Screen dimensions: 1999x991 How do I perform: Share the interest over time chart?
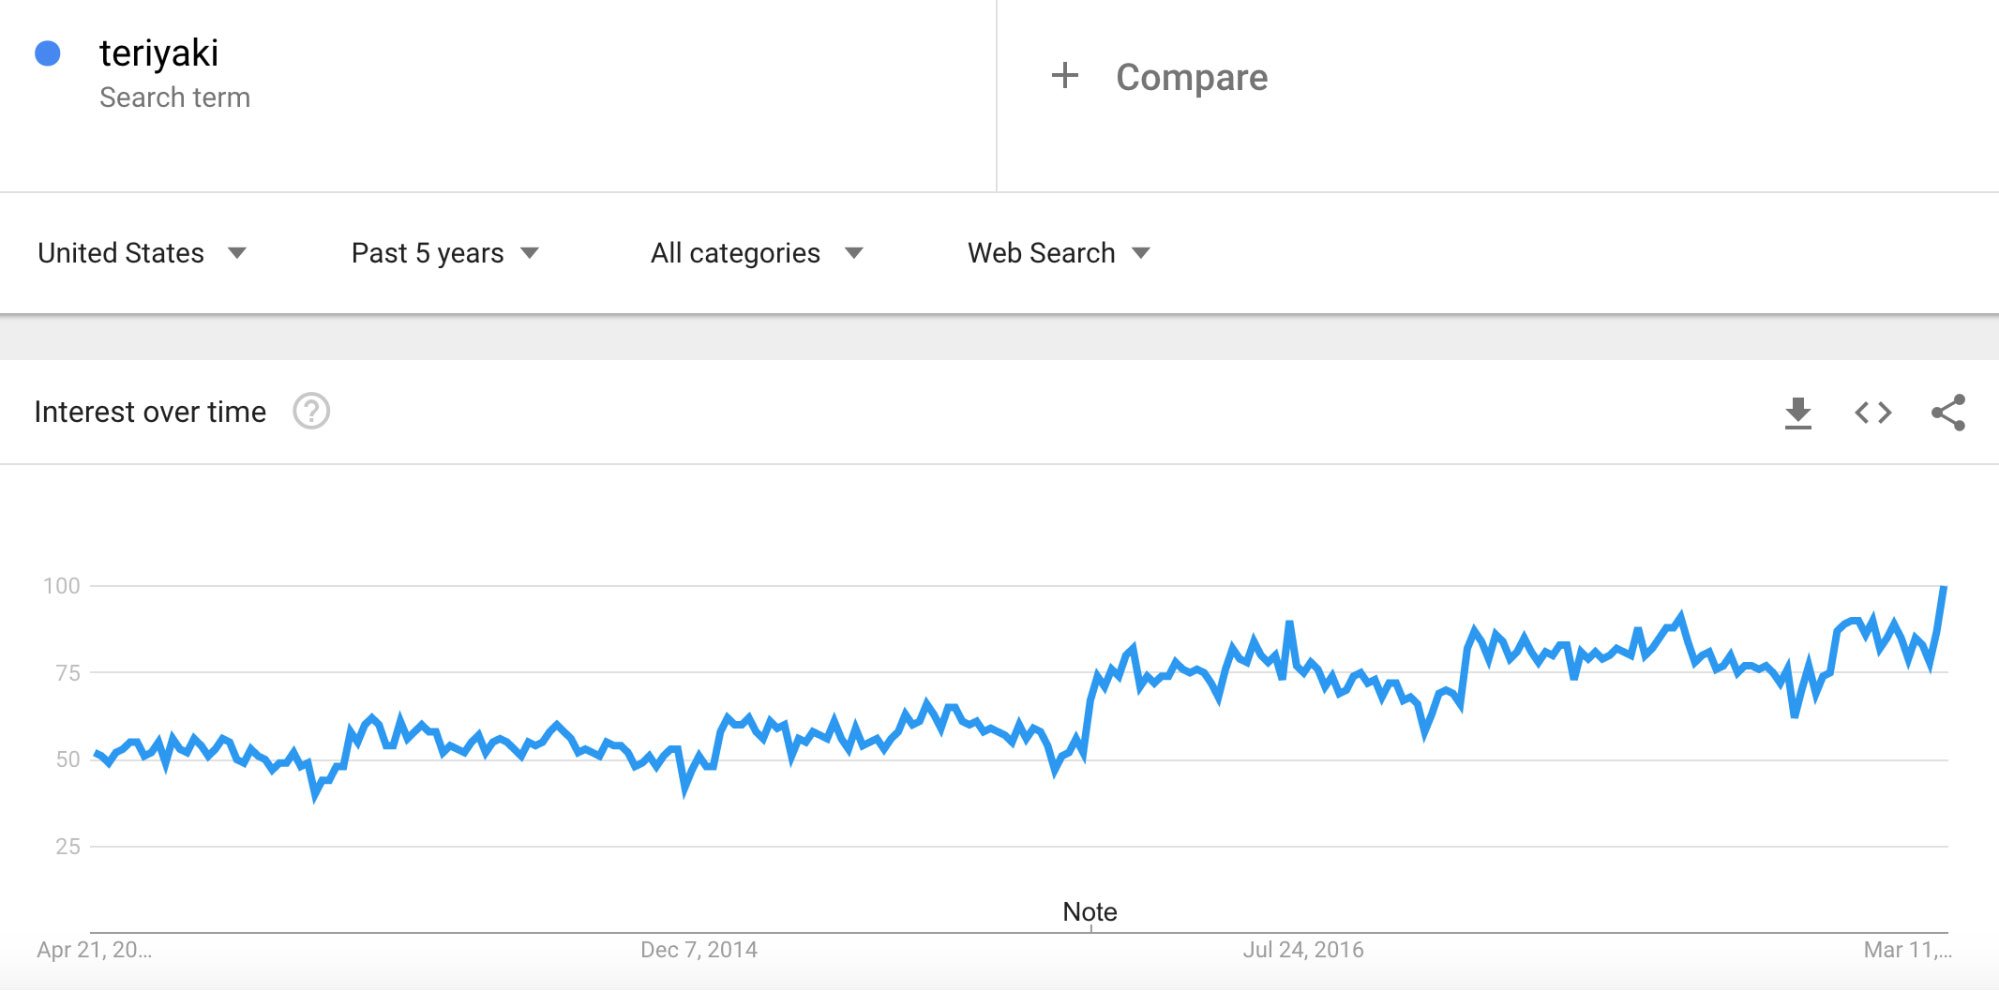[x=1948, y=413]
